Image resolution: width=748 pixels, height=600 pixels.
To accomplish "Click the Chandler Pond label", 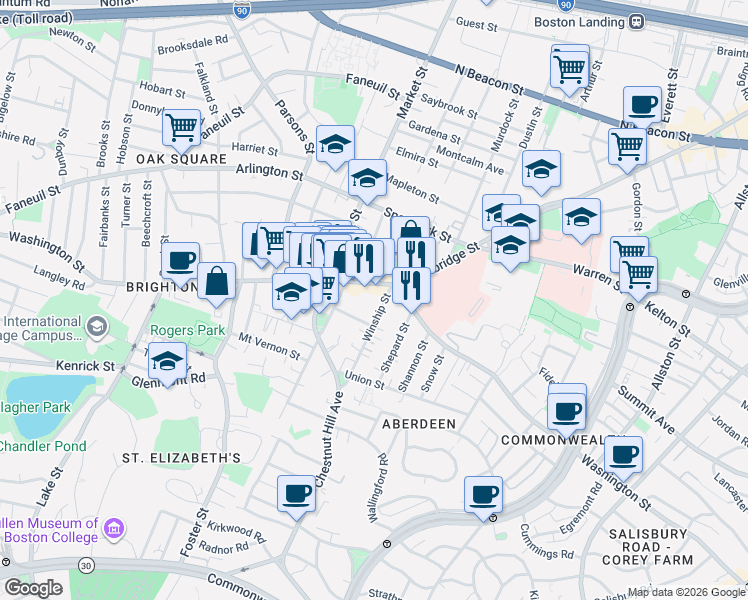I will pyautogui.click(x=42, y=446).
